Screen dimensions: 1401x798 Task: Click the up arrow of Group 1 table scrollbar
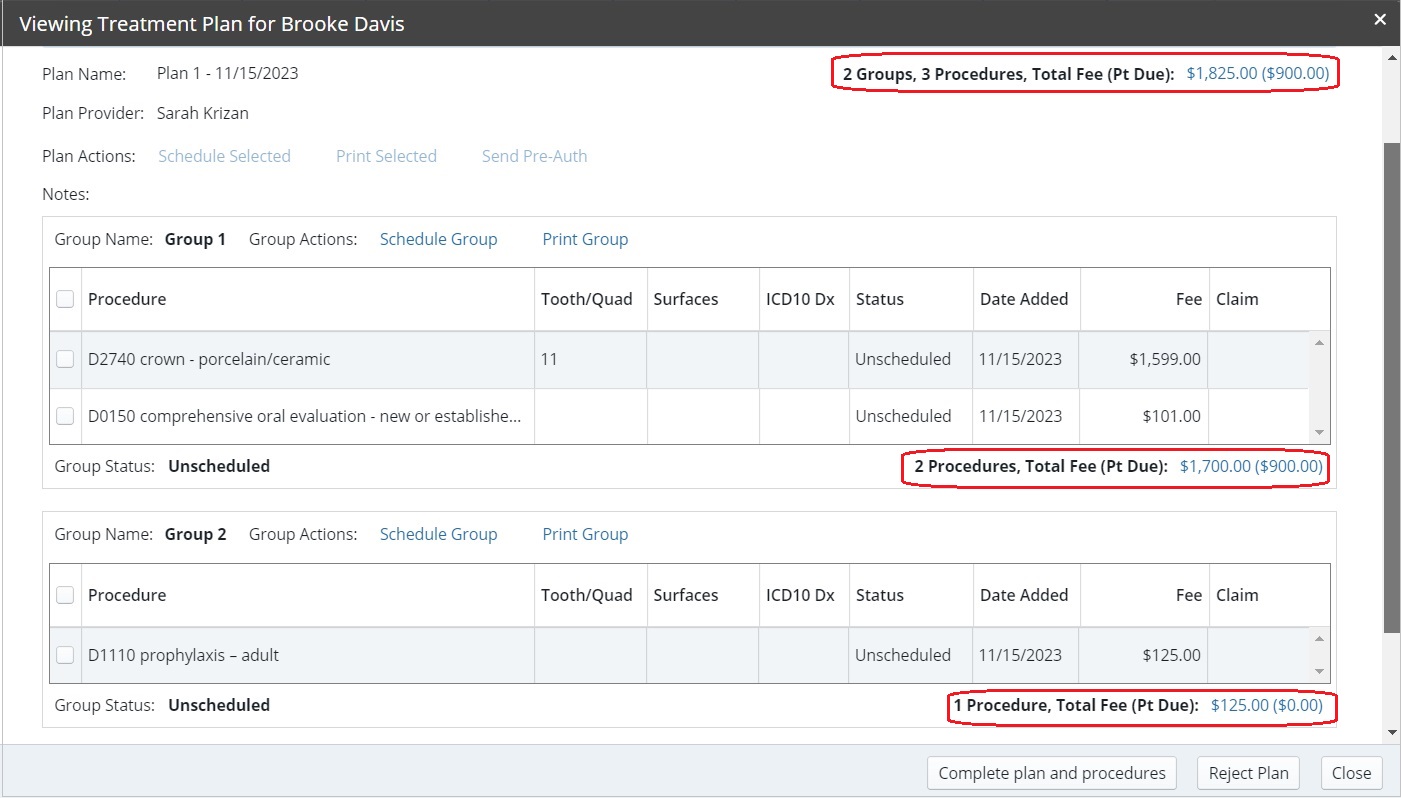click(1319, 343)
